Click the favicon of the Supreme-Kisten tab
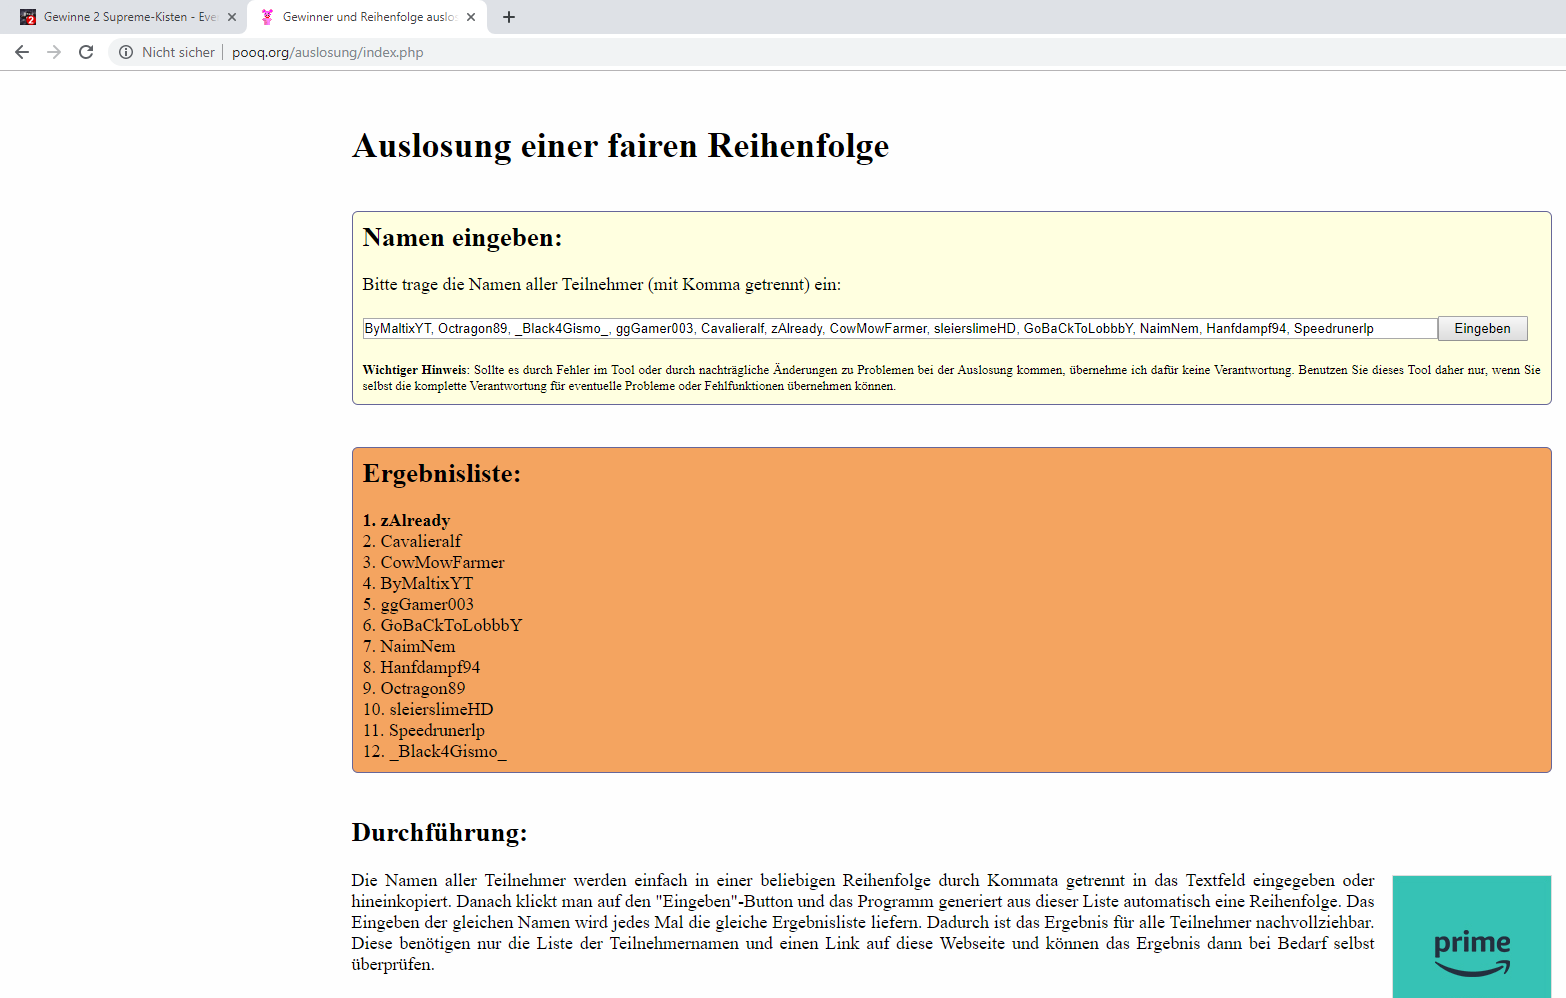The image size is (1566, 998). pos(28,17)
